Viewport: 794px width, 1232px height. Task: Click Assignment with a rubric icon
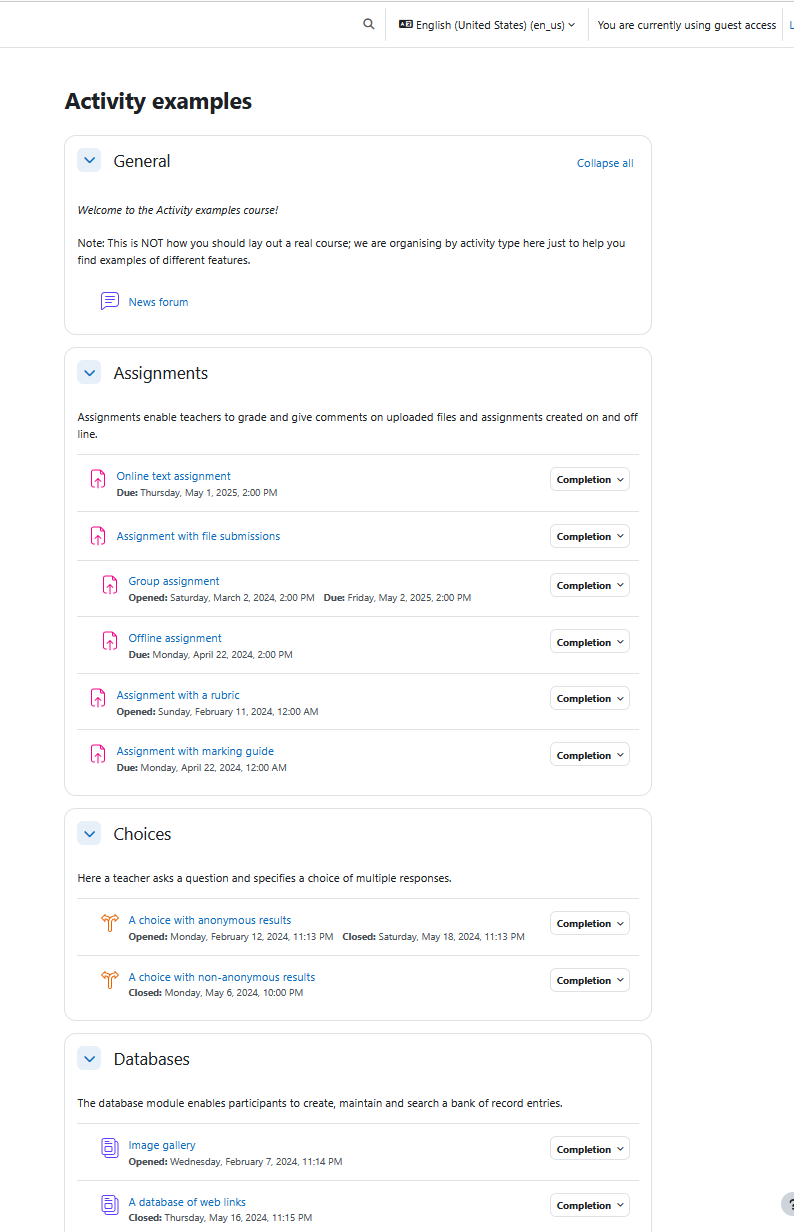pyautogui.click(x=98, y=698)
